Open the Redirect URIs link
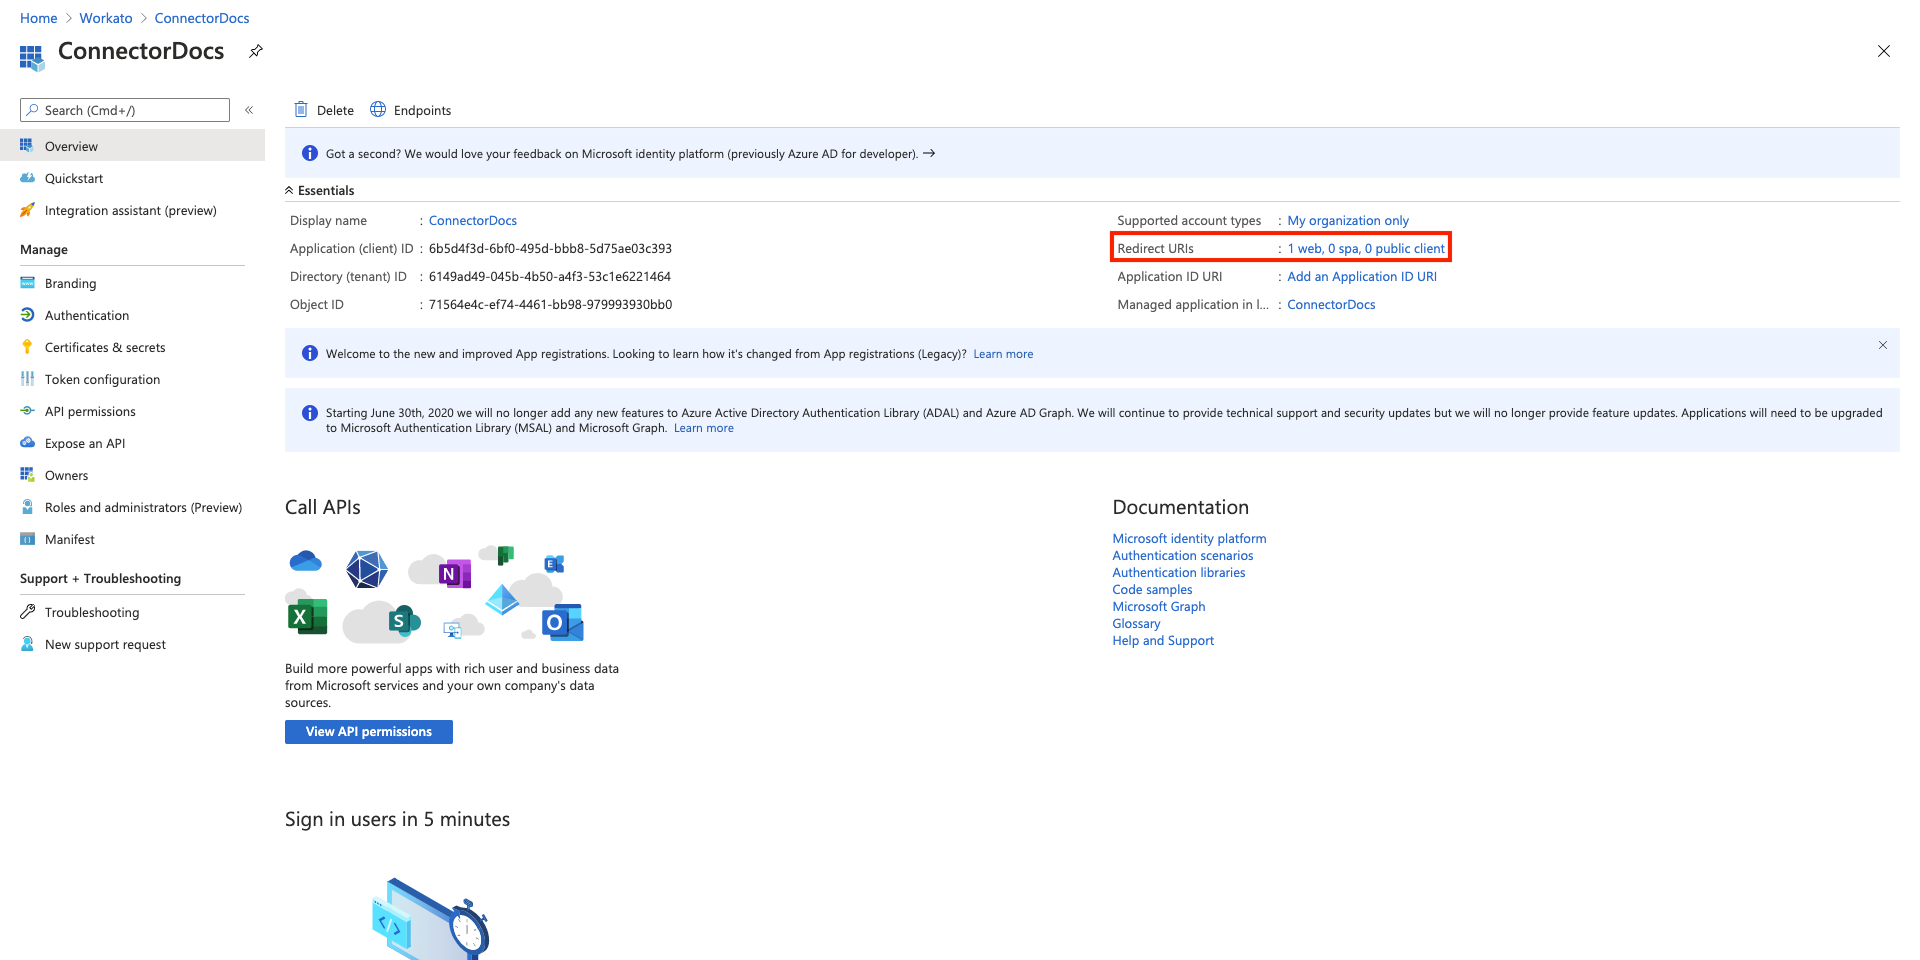1920x960 pixels. (1365, 248)
